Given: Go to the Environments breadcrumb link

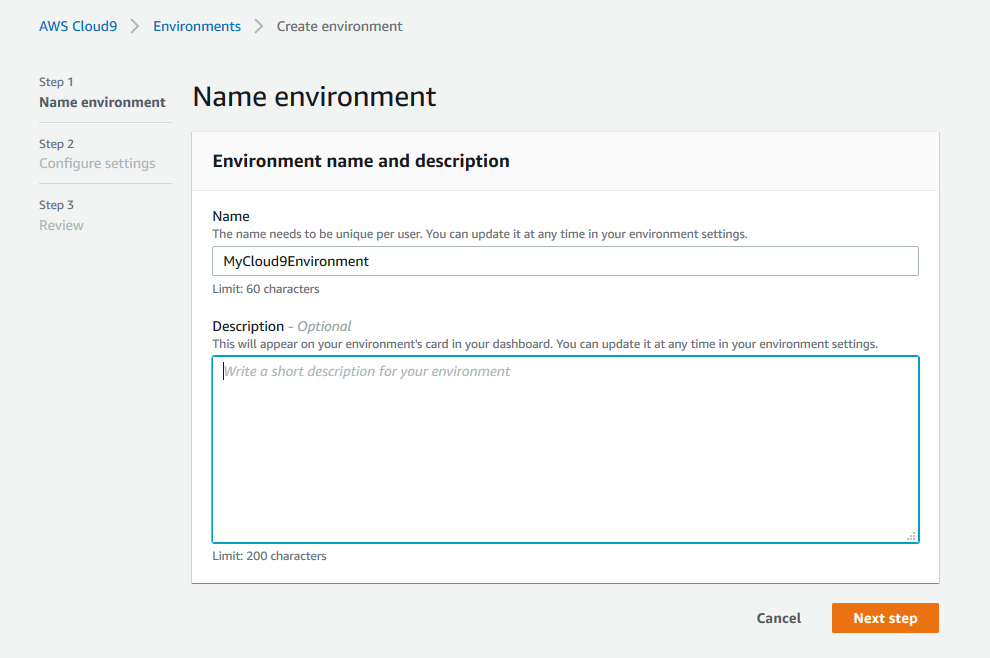Looking at the screenshot, I should (196, 27).
